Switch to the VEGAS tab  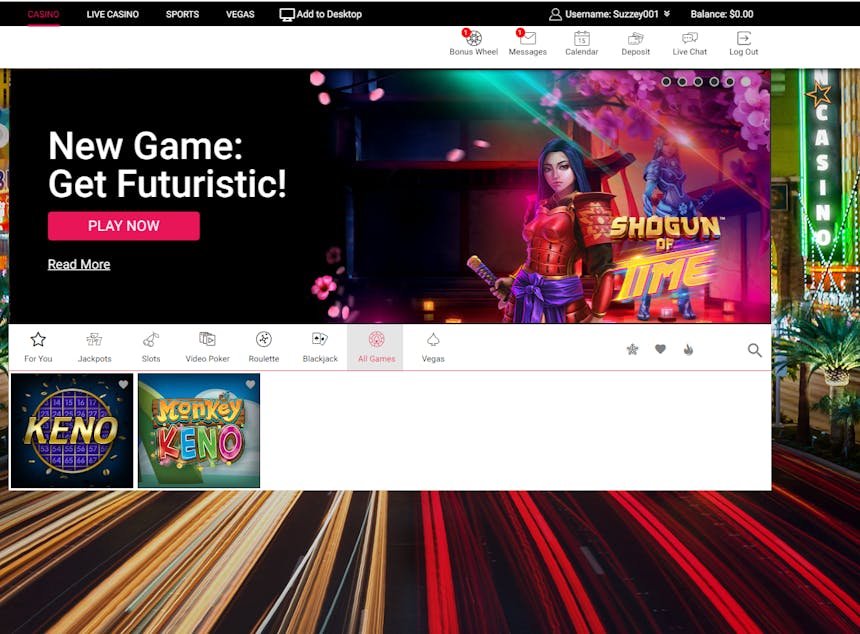tap(240, 14)
